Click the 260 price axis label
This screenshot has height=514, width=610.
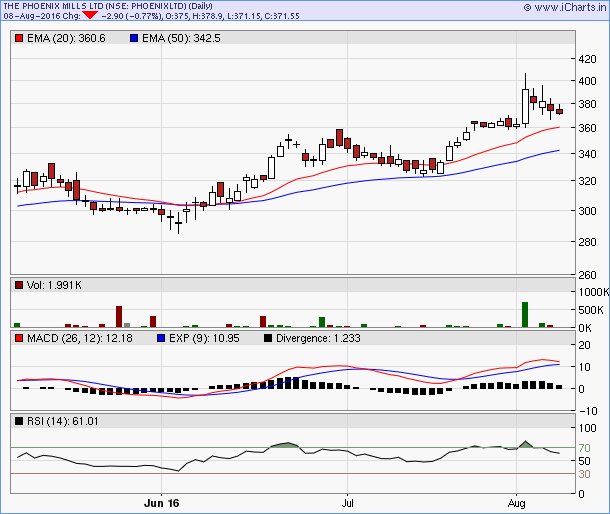[587, 275]
